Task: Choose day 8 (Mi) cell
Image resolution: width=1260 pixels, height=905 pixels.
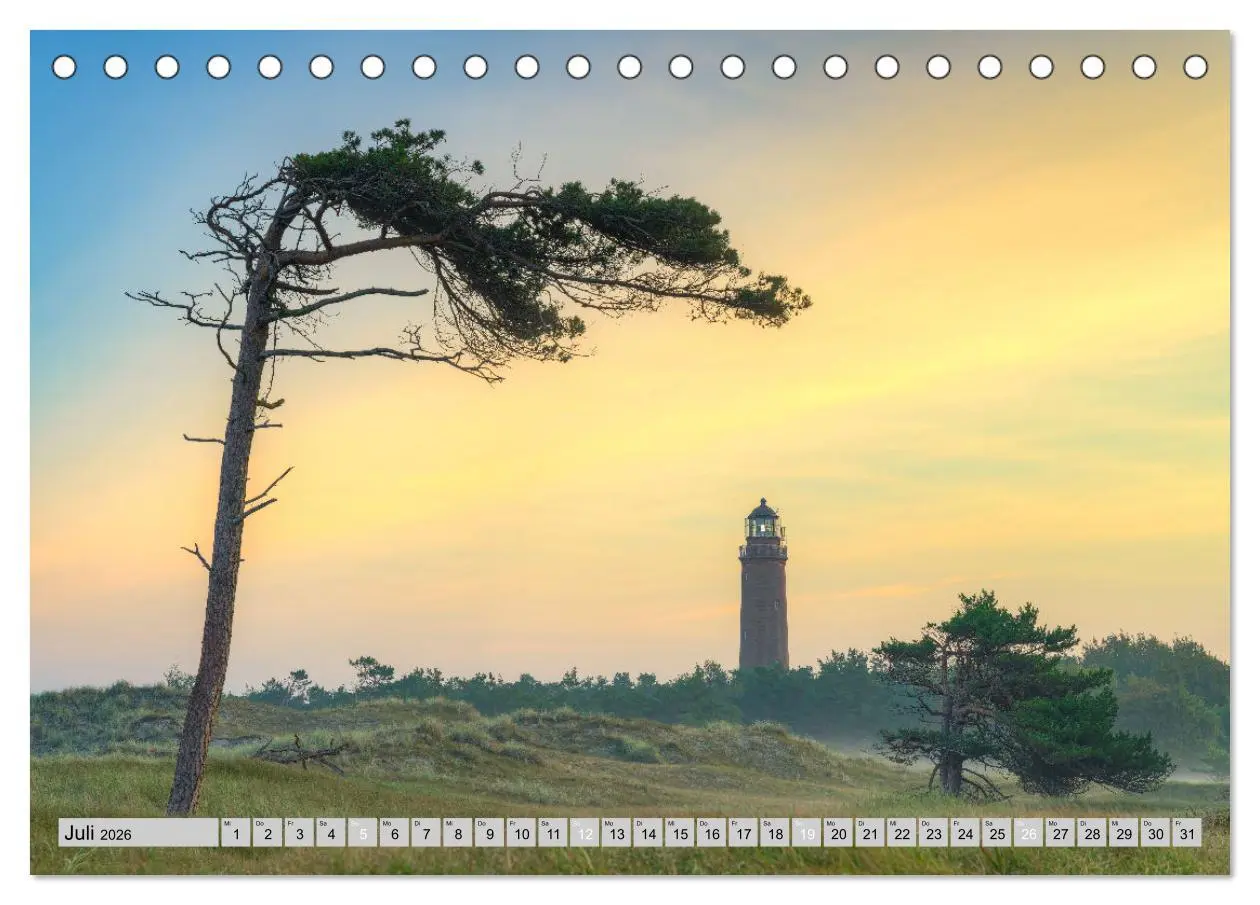Action: tap(458, 833)
